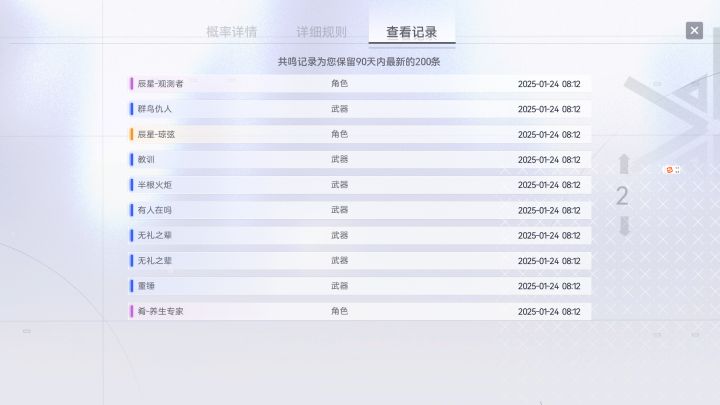The height and width of the screenshot is (405, 720).
Task: Click 角色 type in 辰星-琼弦 row
Action: coord(339,134)
